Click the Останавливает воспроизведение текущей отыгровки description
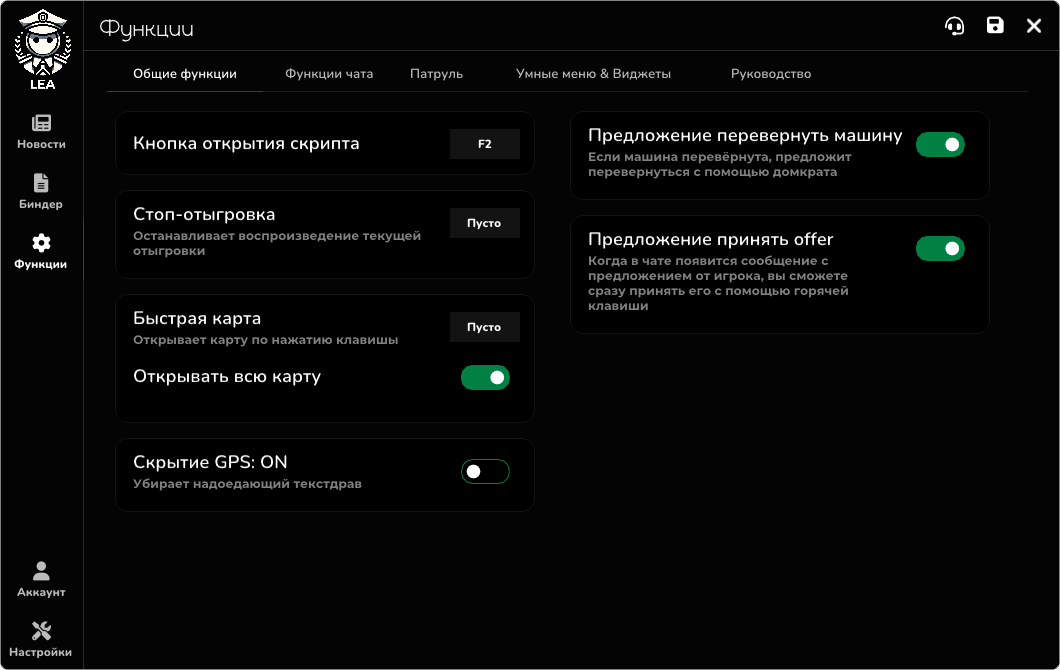Image resolution: width=1060 pixels, height=670 pixels. pos(277,243)
